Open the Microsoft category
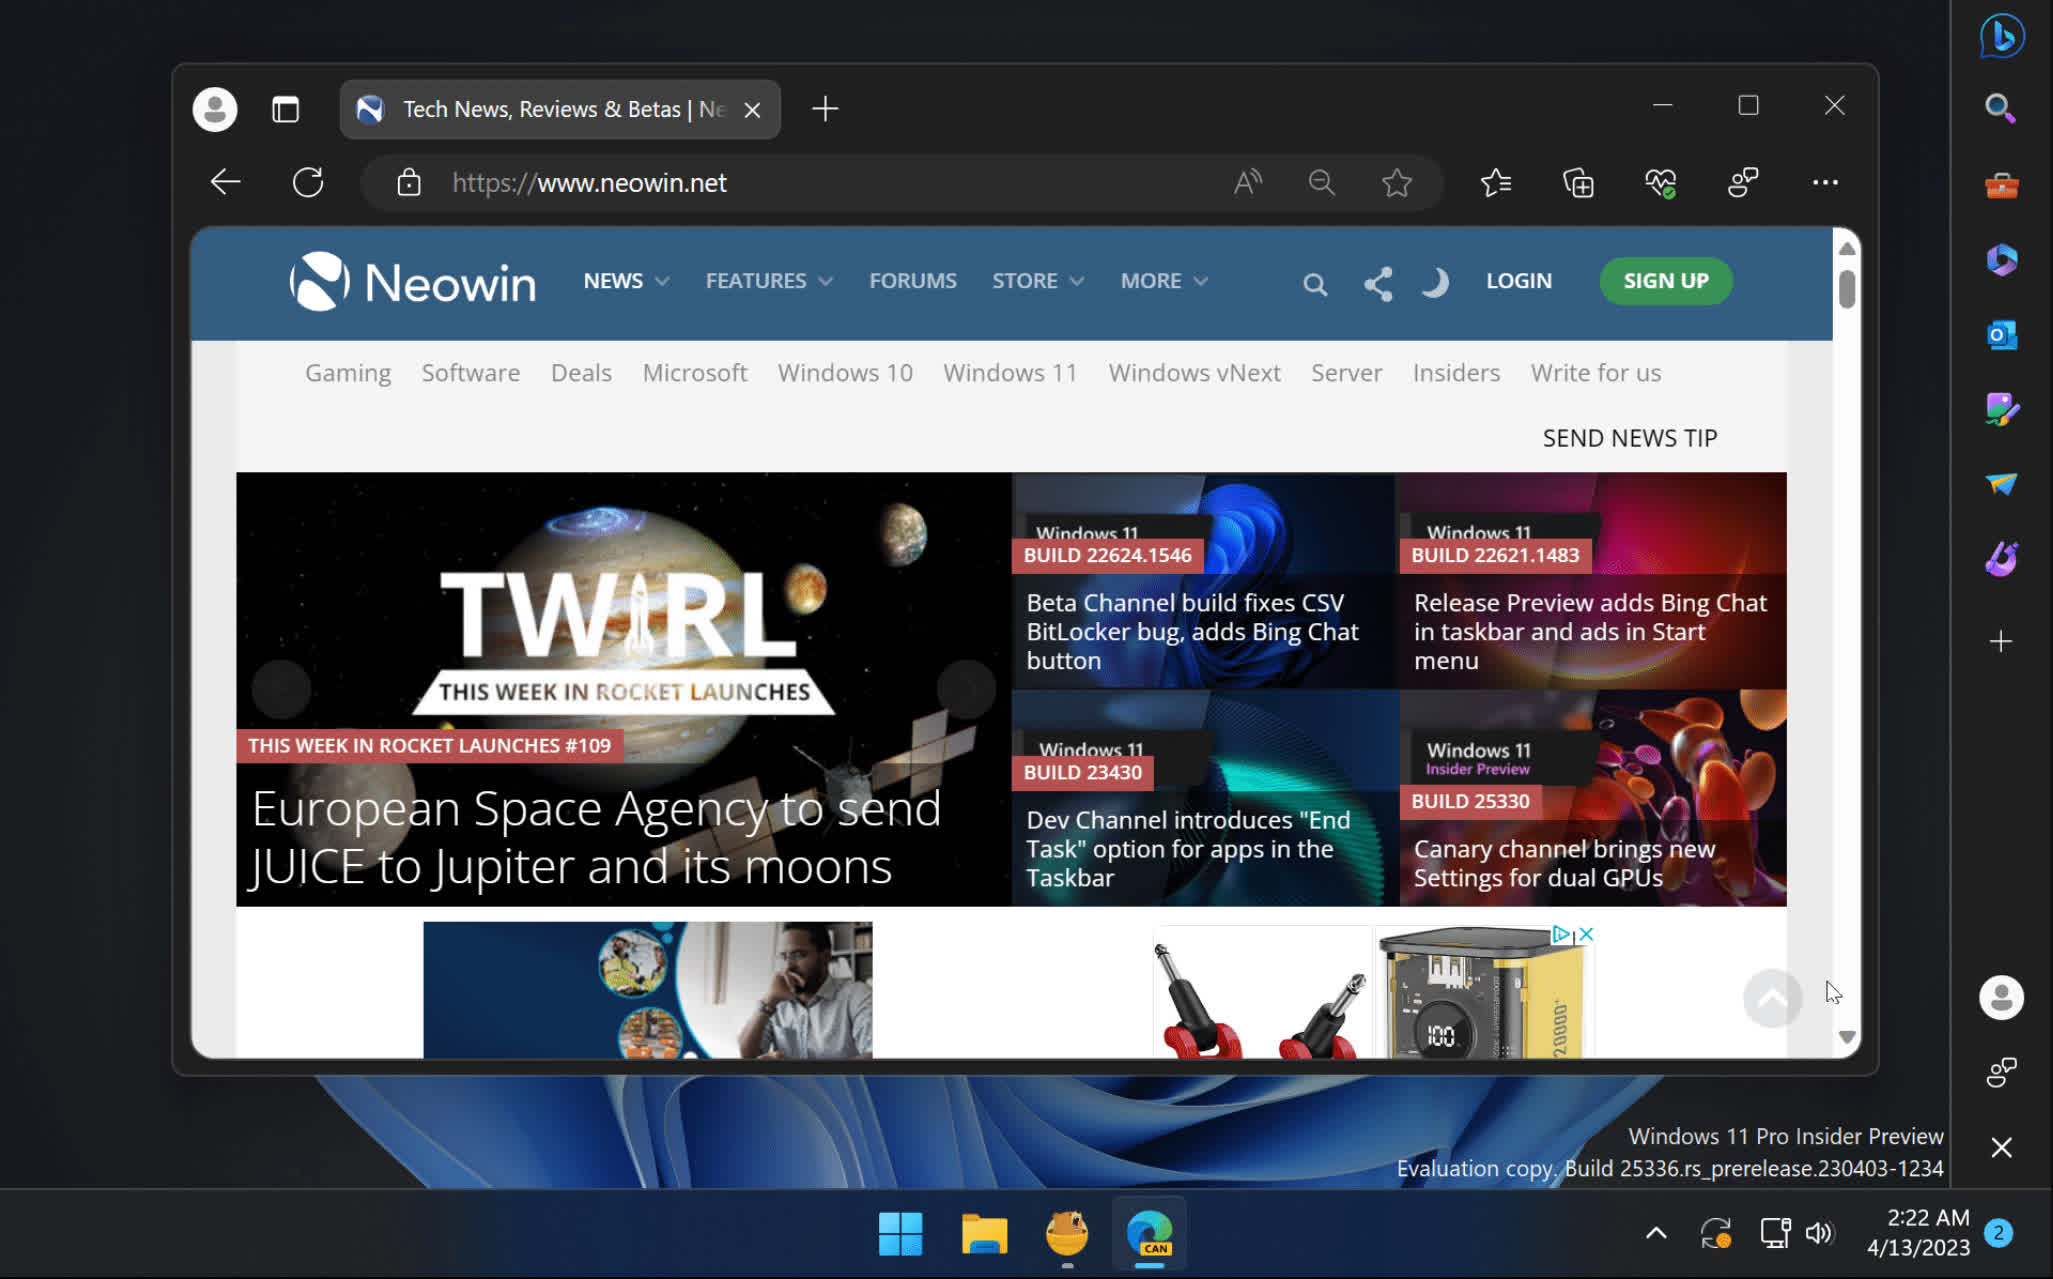The width and height of the screenshot is (2053, 1279). (695, 373)
